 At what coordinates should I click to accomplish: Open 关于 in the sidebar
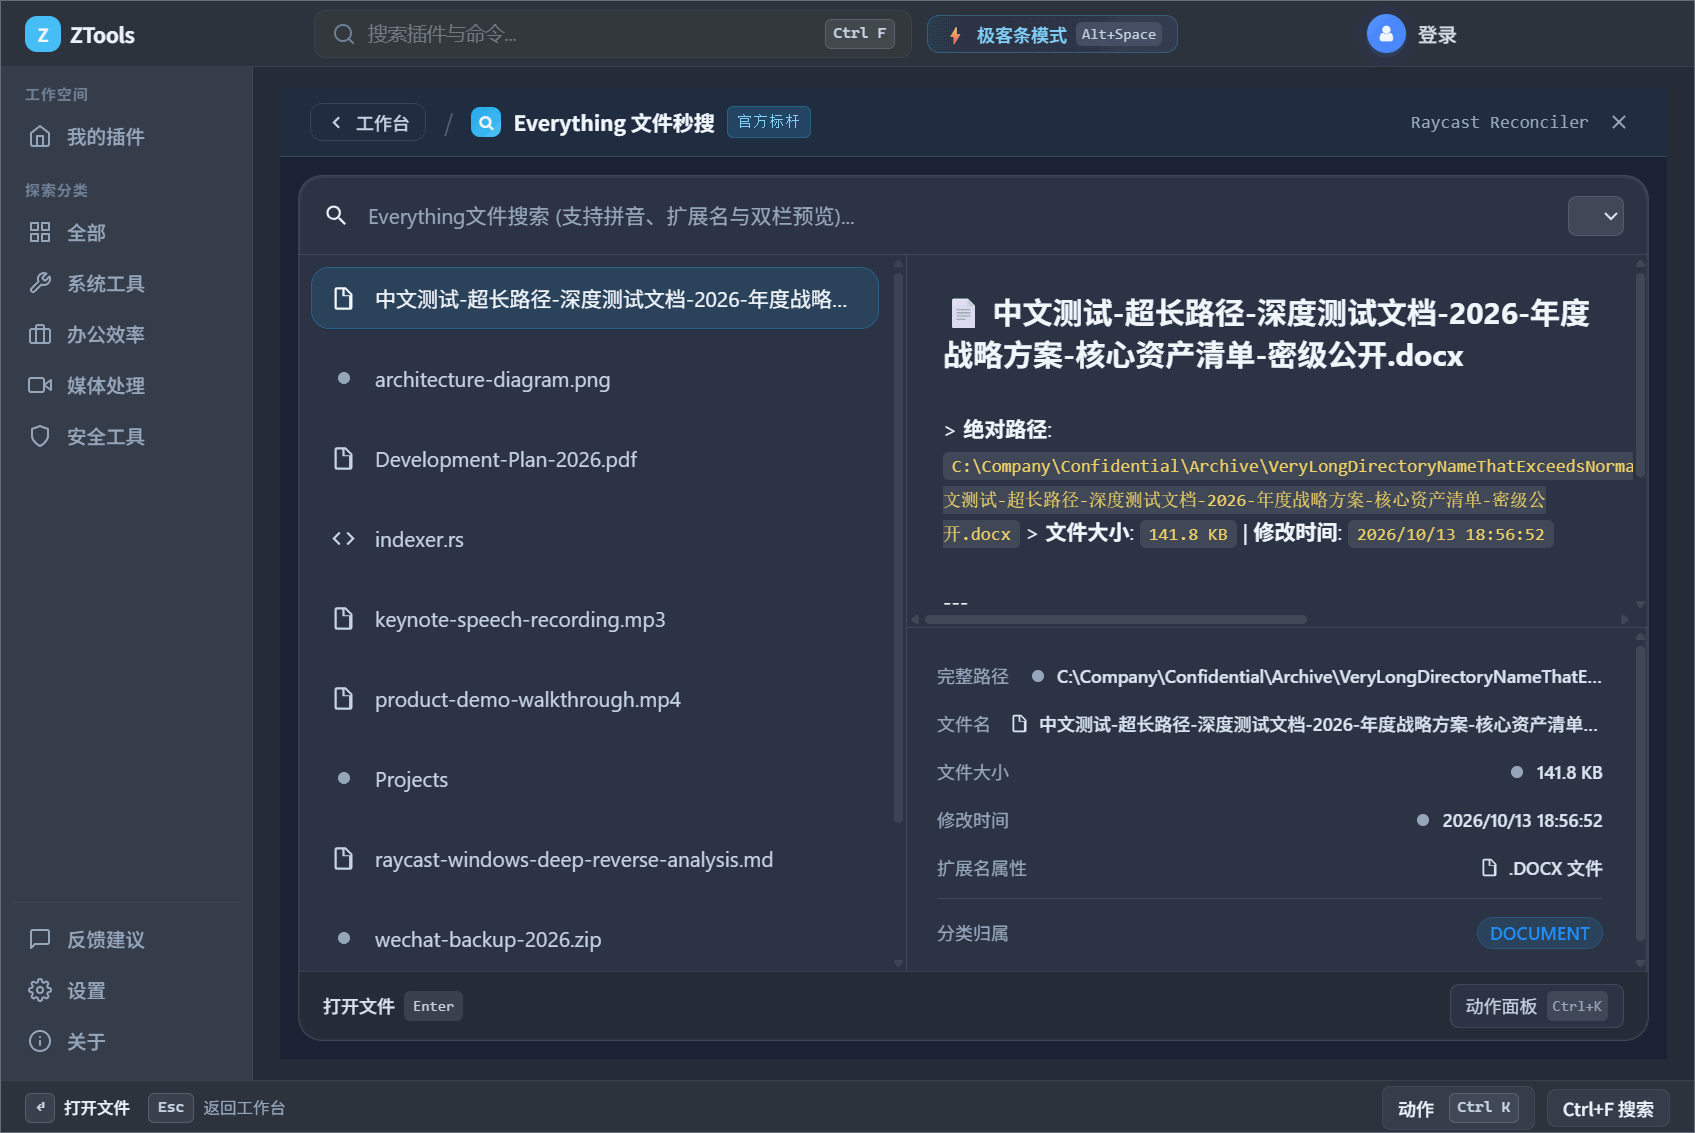(126, 1042)
